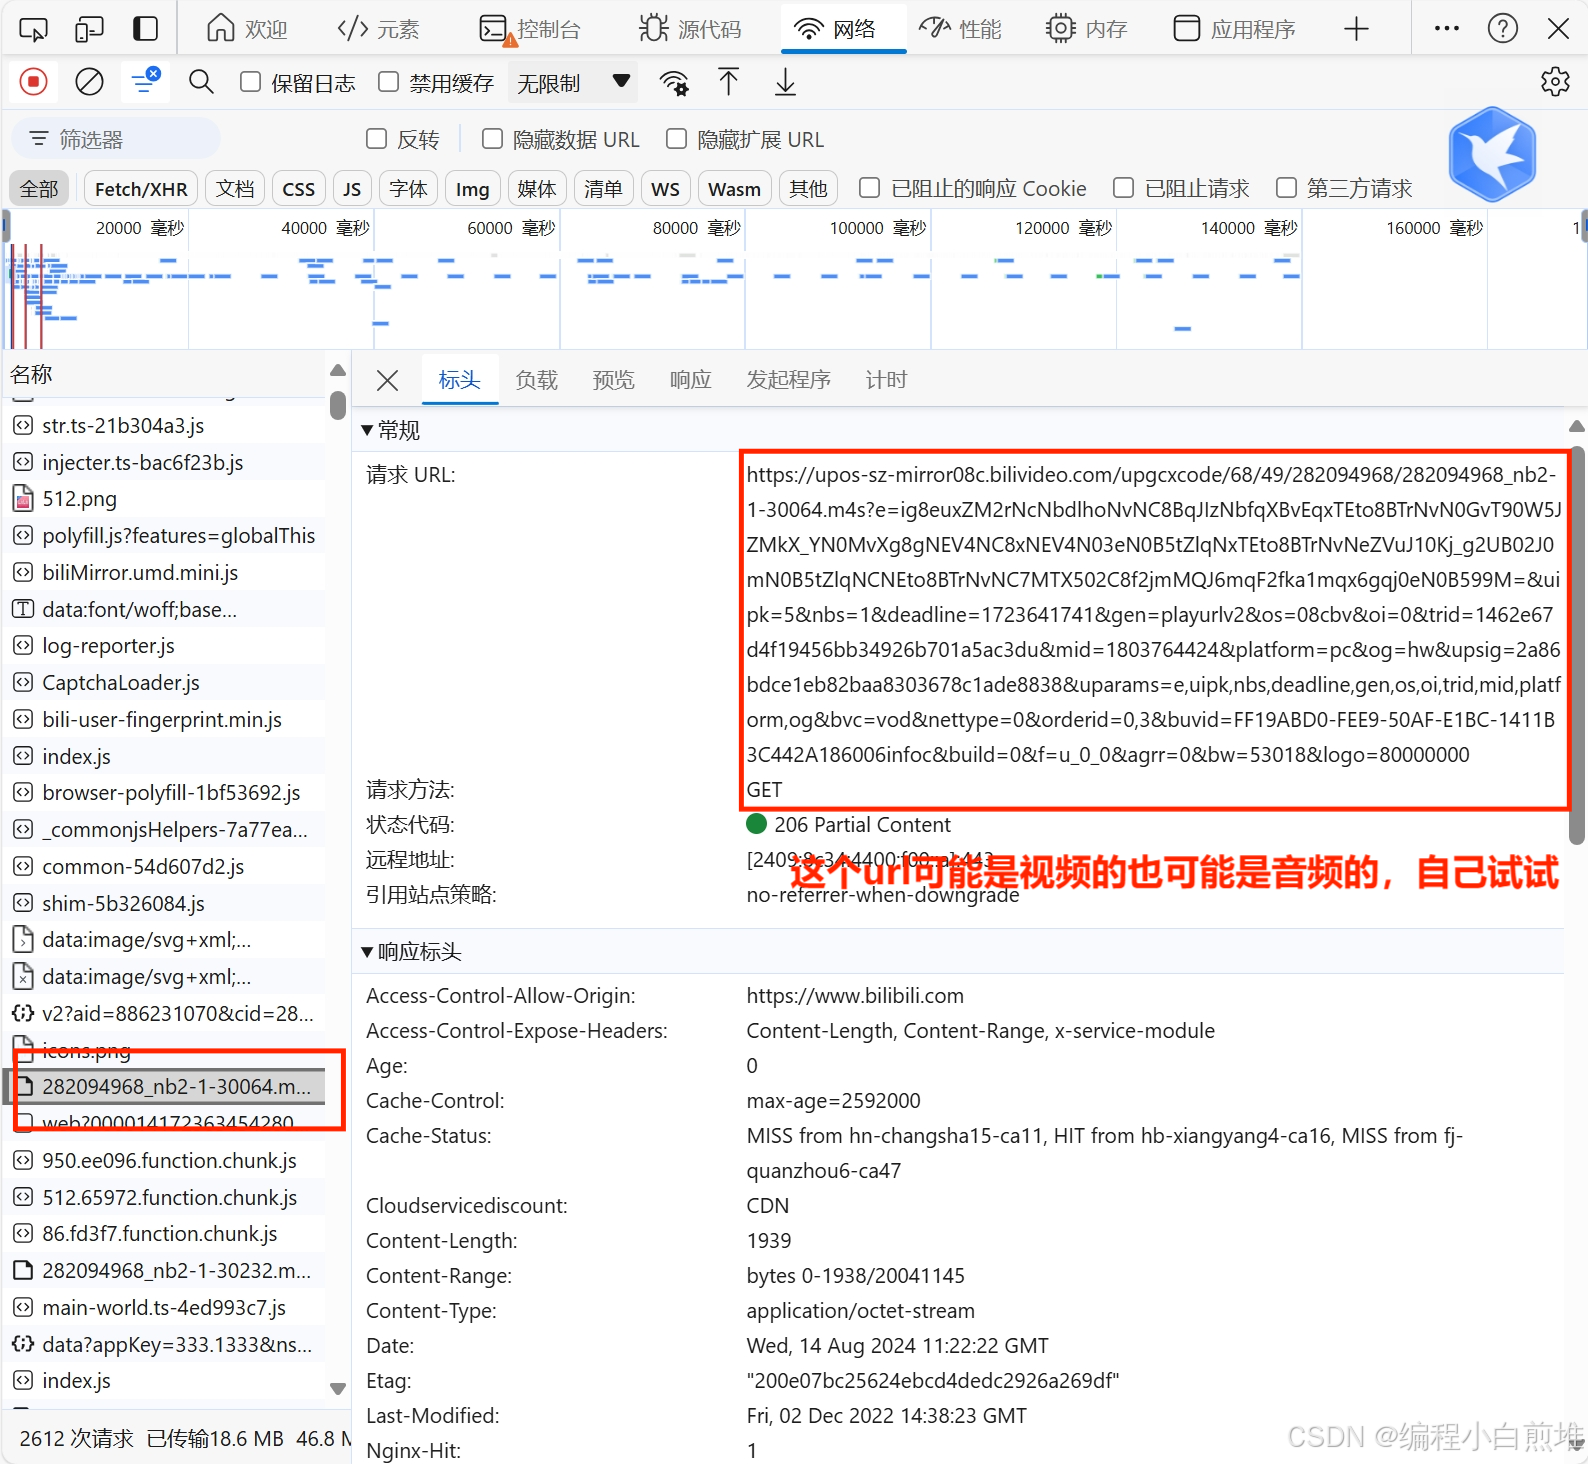This screenshot has width=1588, height=1464.
Task: Open the 响应 detail tab
Action: [x=690, y=380]
